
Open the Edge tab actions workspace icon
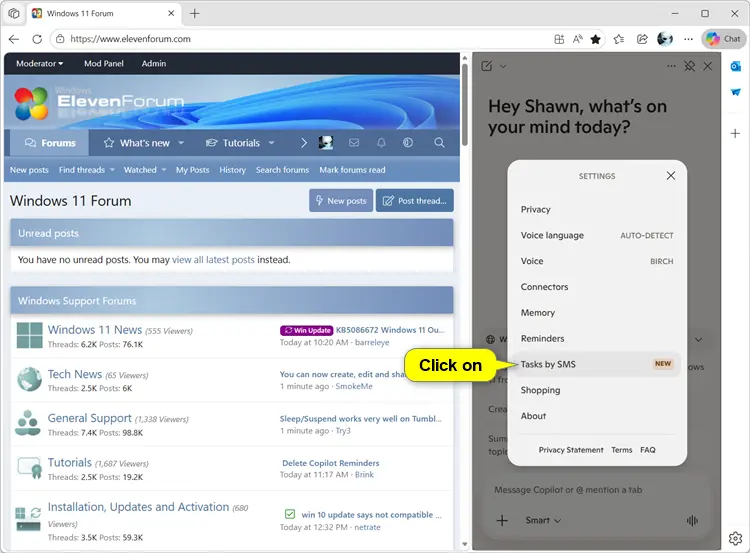pyautogui.click(x=14, y=13)
